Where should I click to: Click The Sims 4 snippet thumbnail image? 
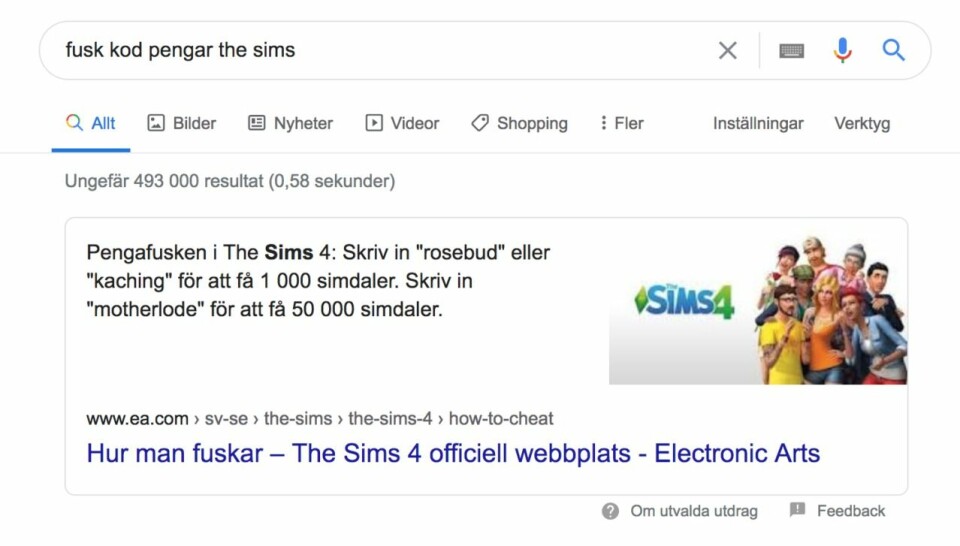[x=758, y=310]
